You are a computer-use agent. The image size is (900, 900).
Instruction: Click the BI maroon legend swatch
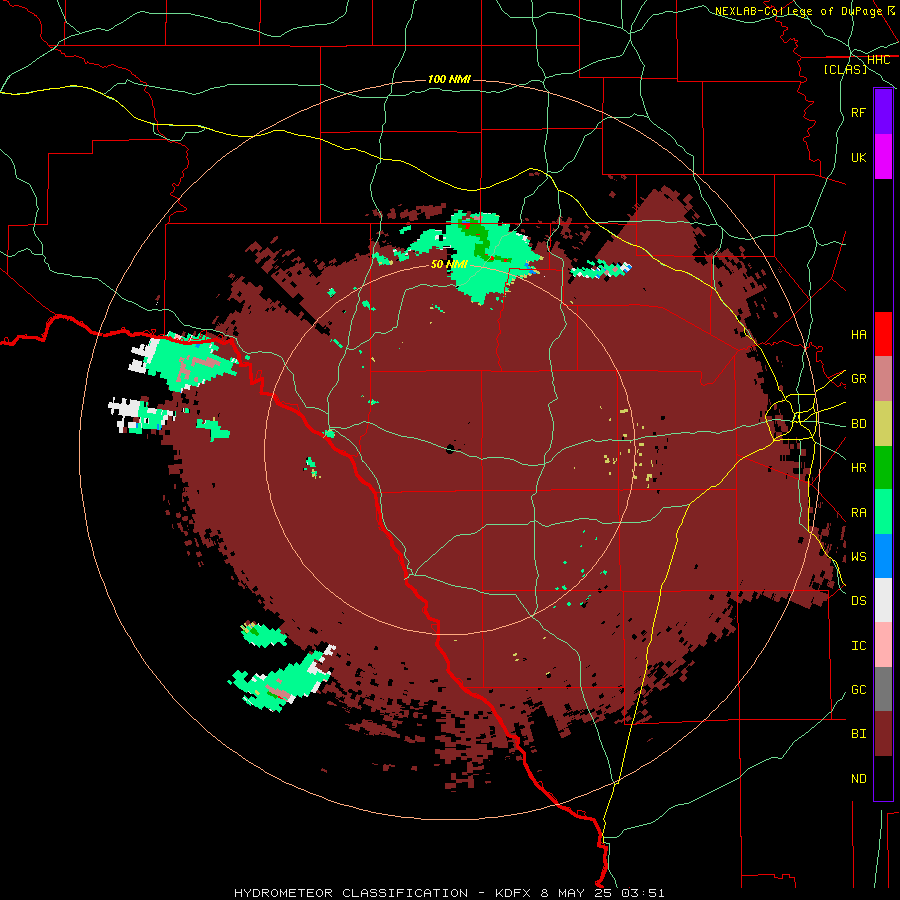(x=883, y=734)
